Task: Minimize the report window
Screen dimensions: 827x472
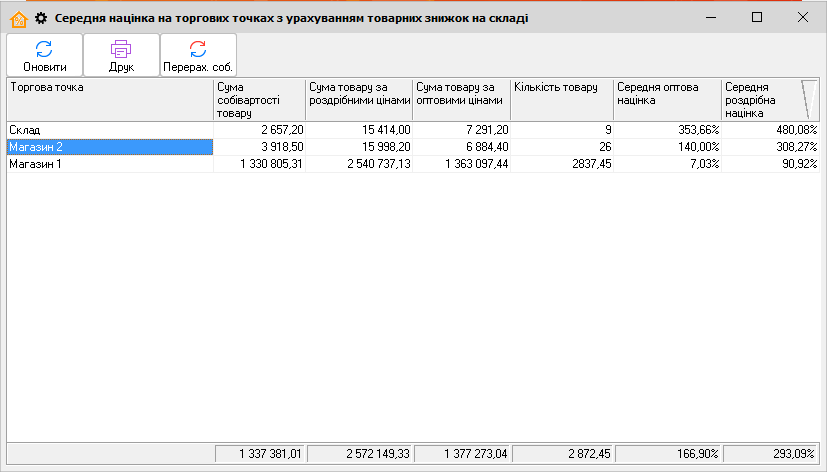Action: (x=710, y=17)
